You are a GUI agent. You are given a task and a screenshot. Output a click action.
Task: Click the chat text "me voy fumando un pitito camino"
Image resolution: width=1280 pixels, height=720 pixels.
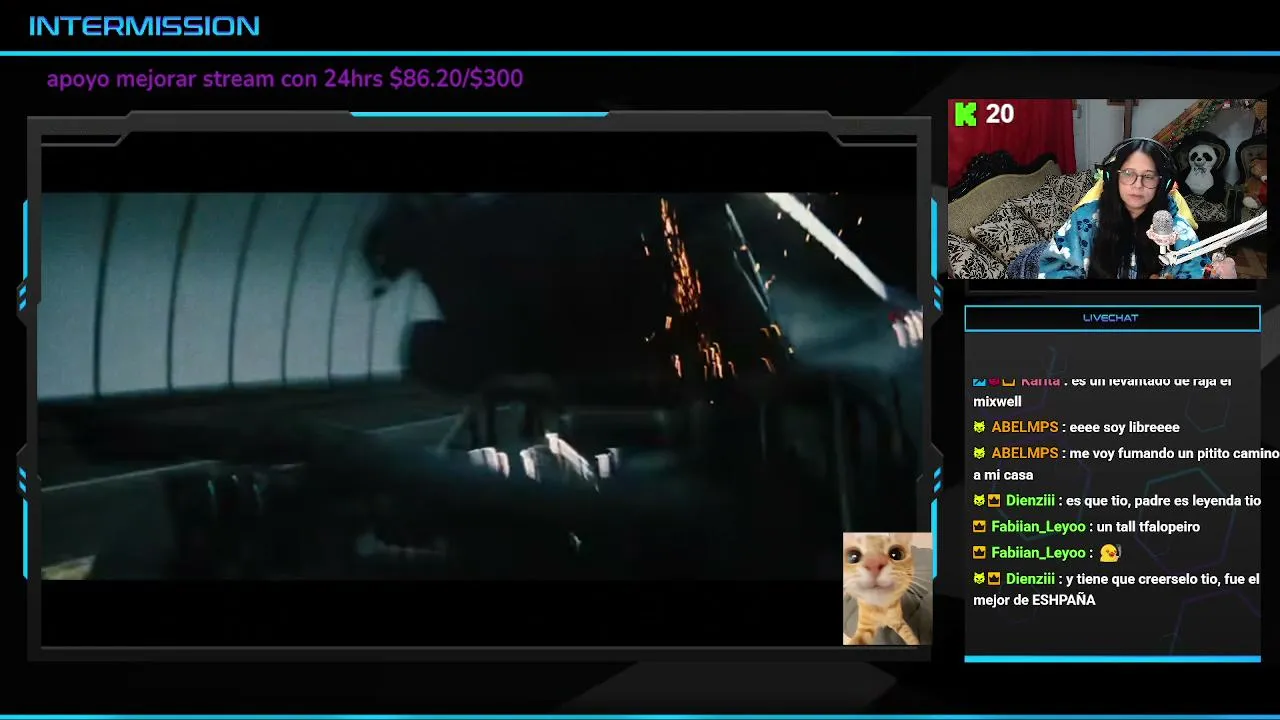click(1174, 453)
